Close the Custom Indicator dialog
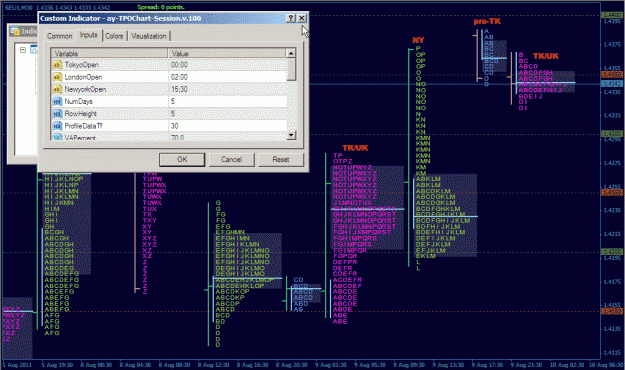This screenshot has width=625, height=370. [302, 18]
